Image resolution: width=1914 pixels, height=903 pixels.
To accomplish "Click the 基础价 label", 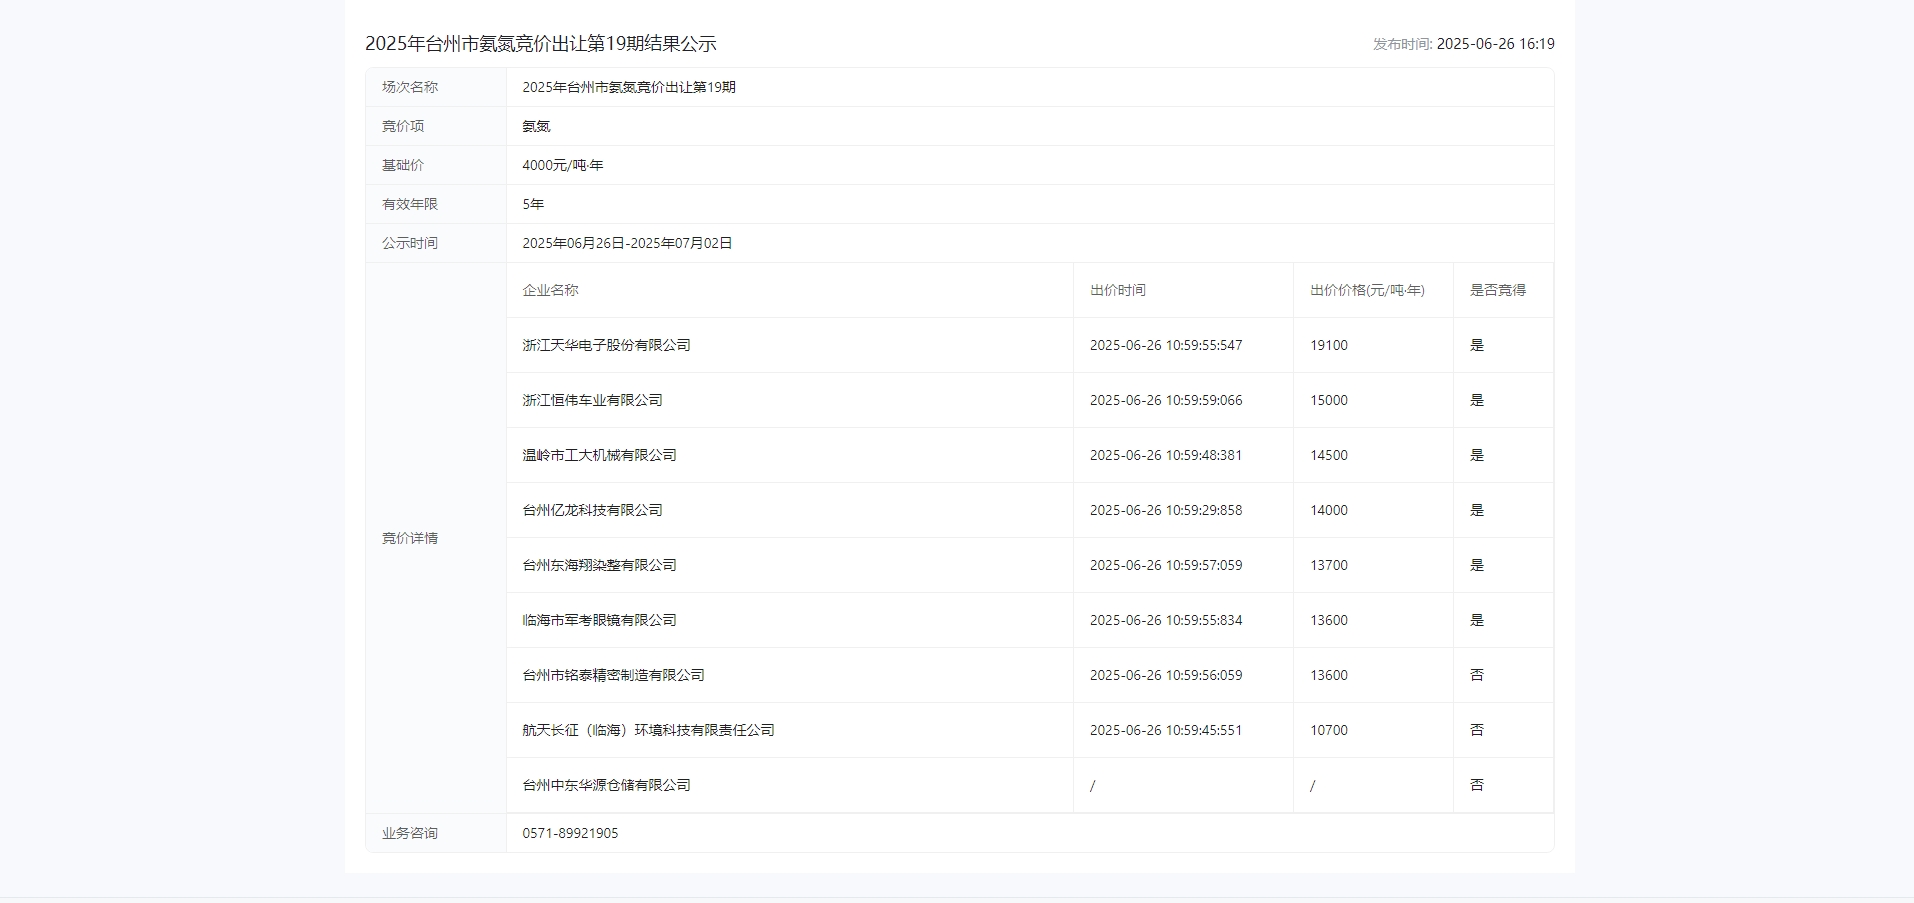I will pyautogui.click(x=403, y=165).
